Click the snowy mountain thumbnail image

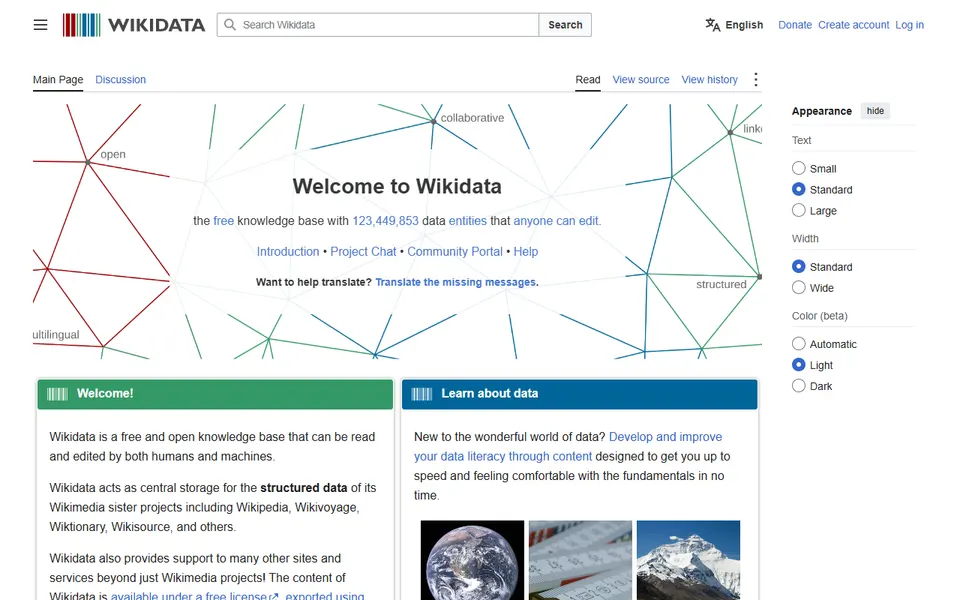point(688,560)
